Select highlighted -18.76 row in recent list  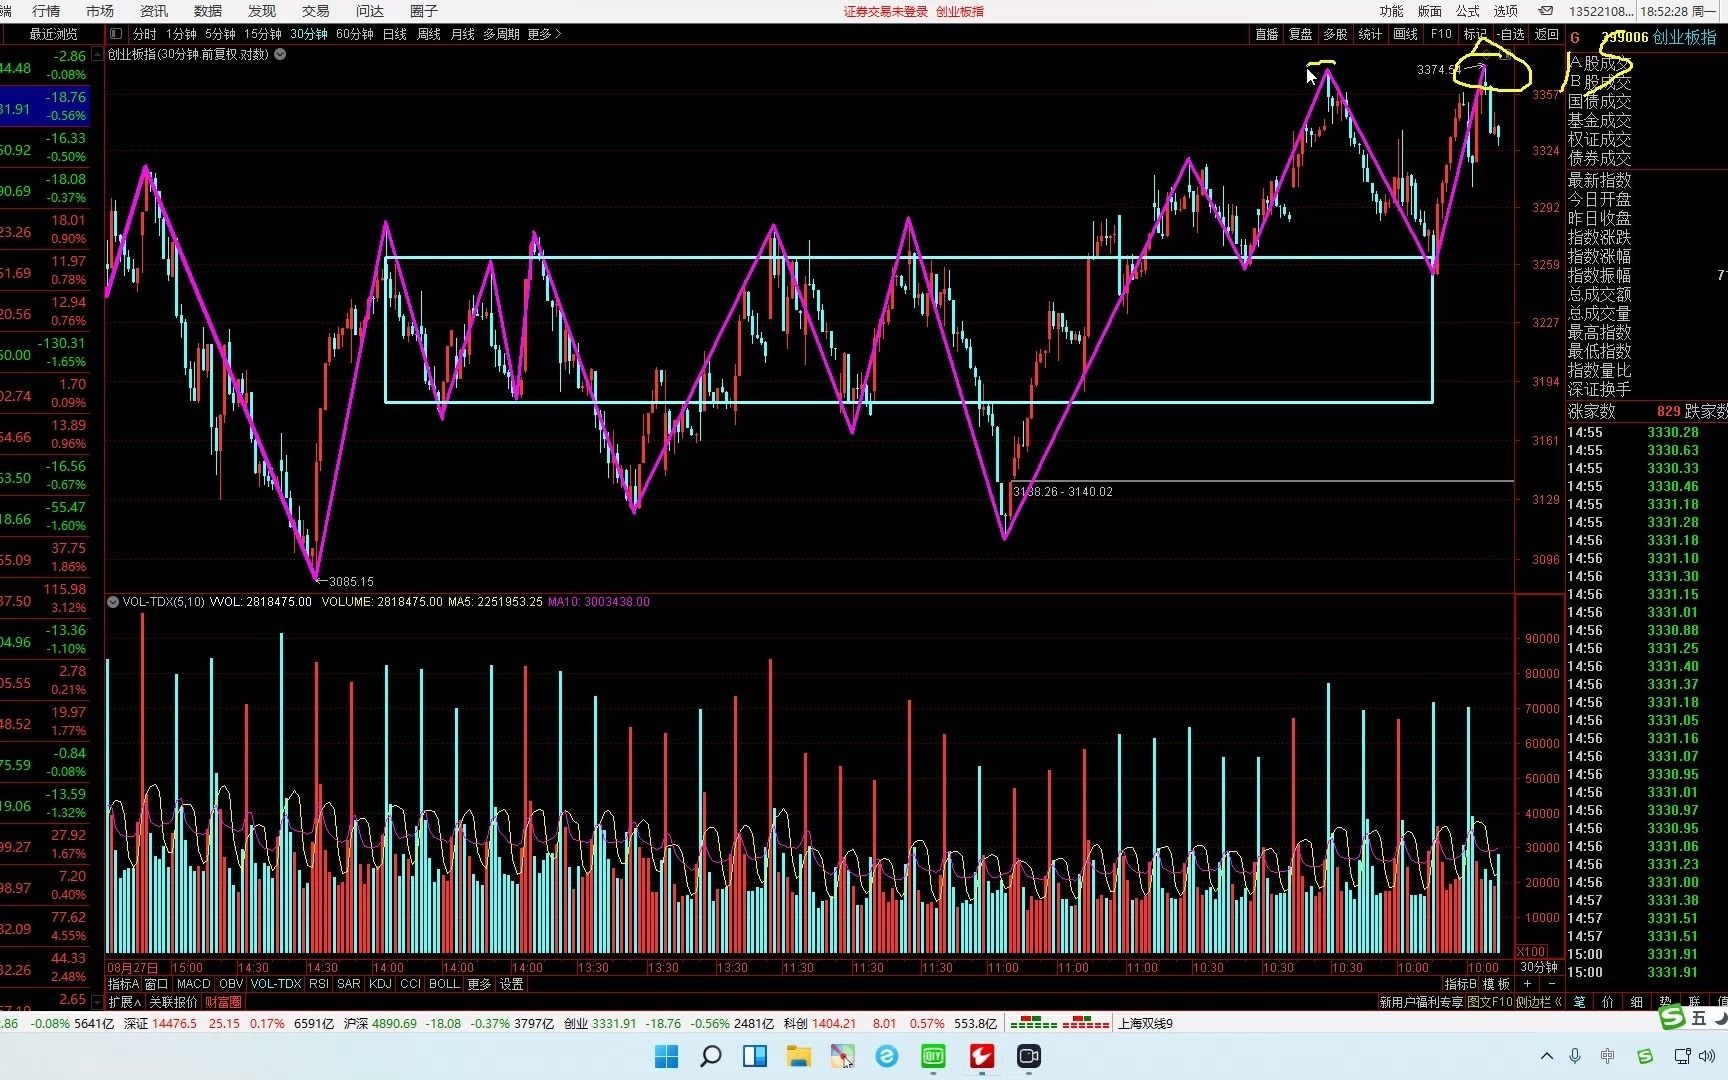pyautogui.click(x=44, y=106)
